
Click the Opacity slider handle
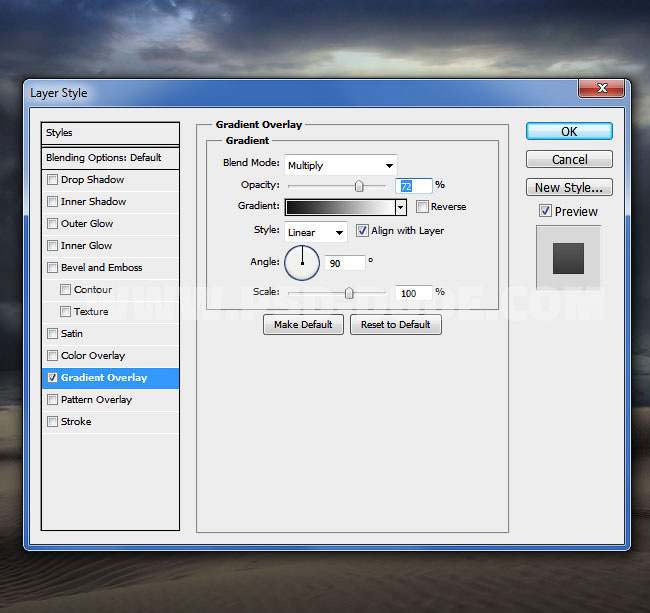358,185
